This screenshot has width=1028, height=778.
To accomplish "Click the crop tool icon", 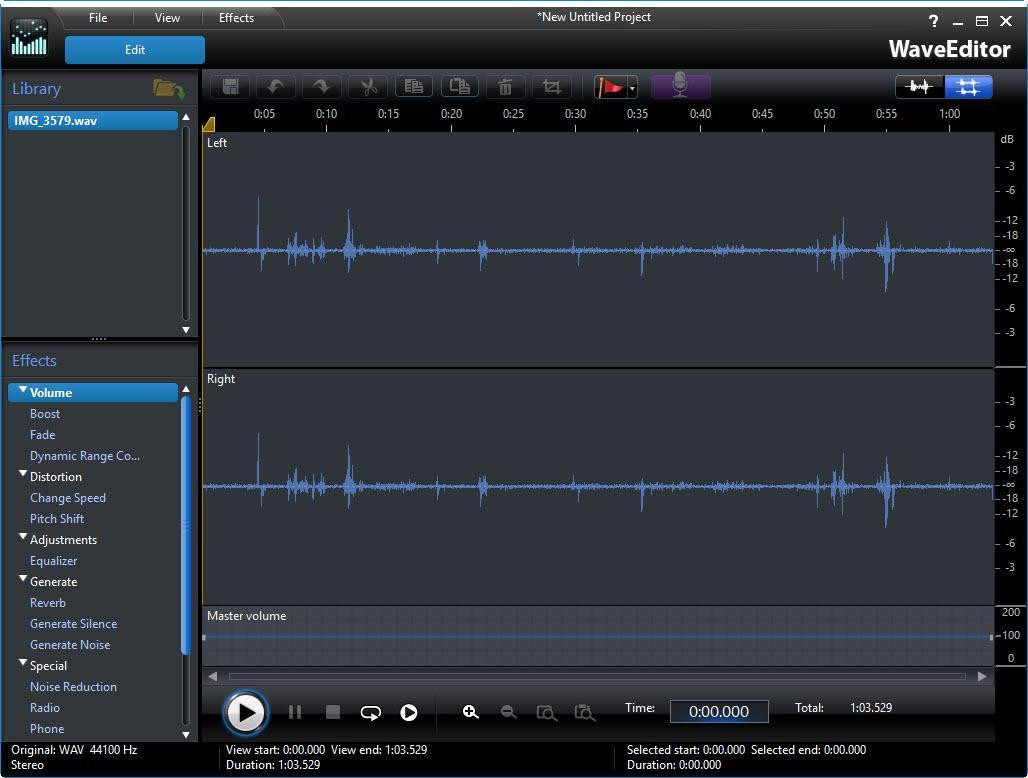I will (551, 87).
